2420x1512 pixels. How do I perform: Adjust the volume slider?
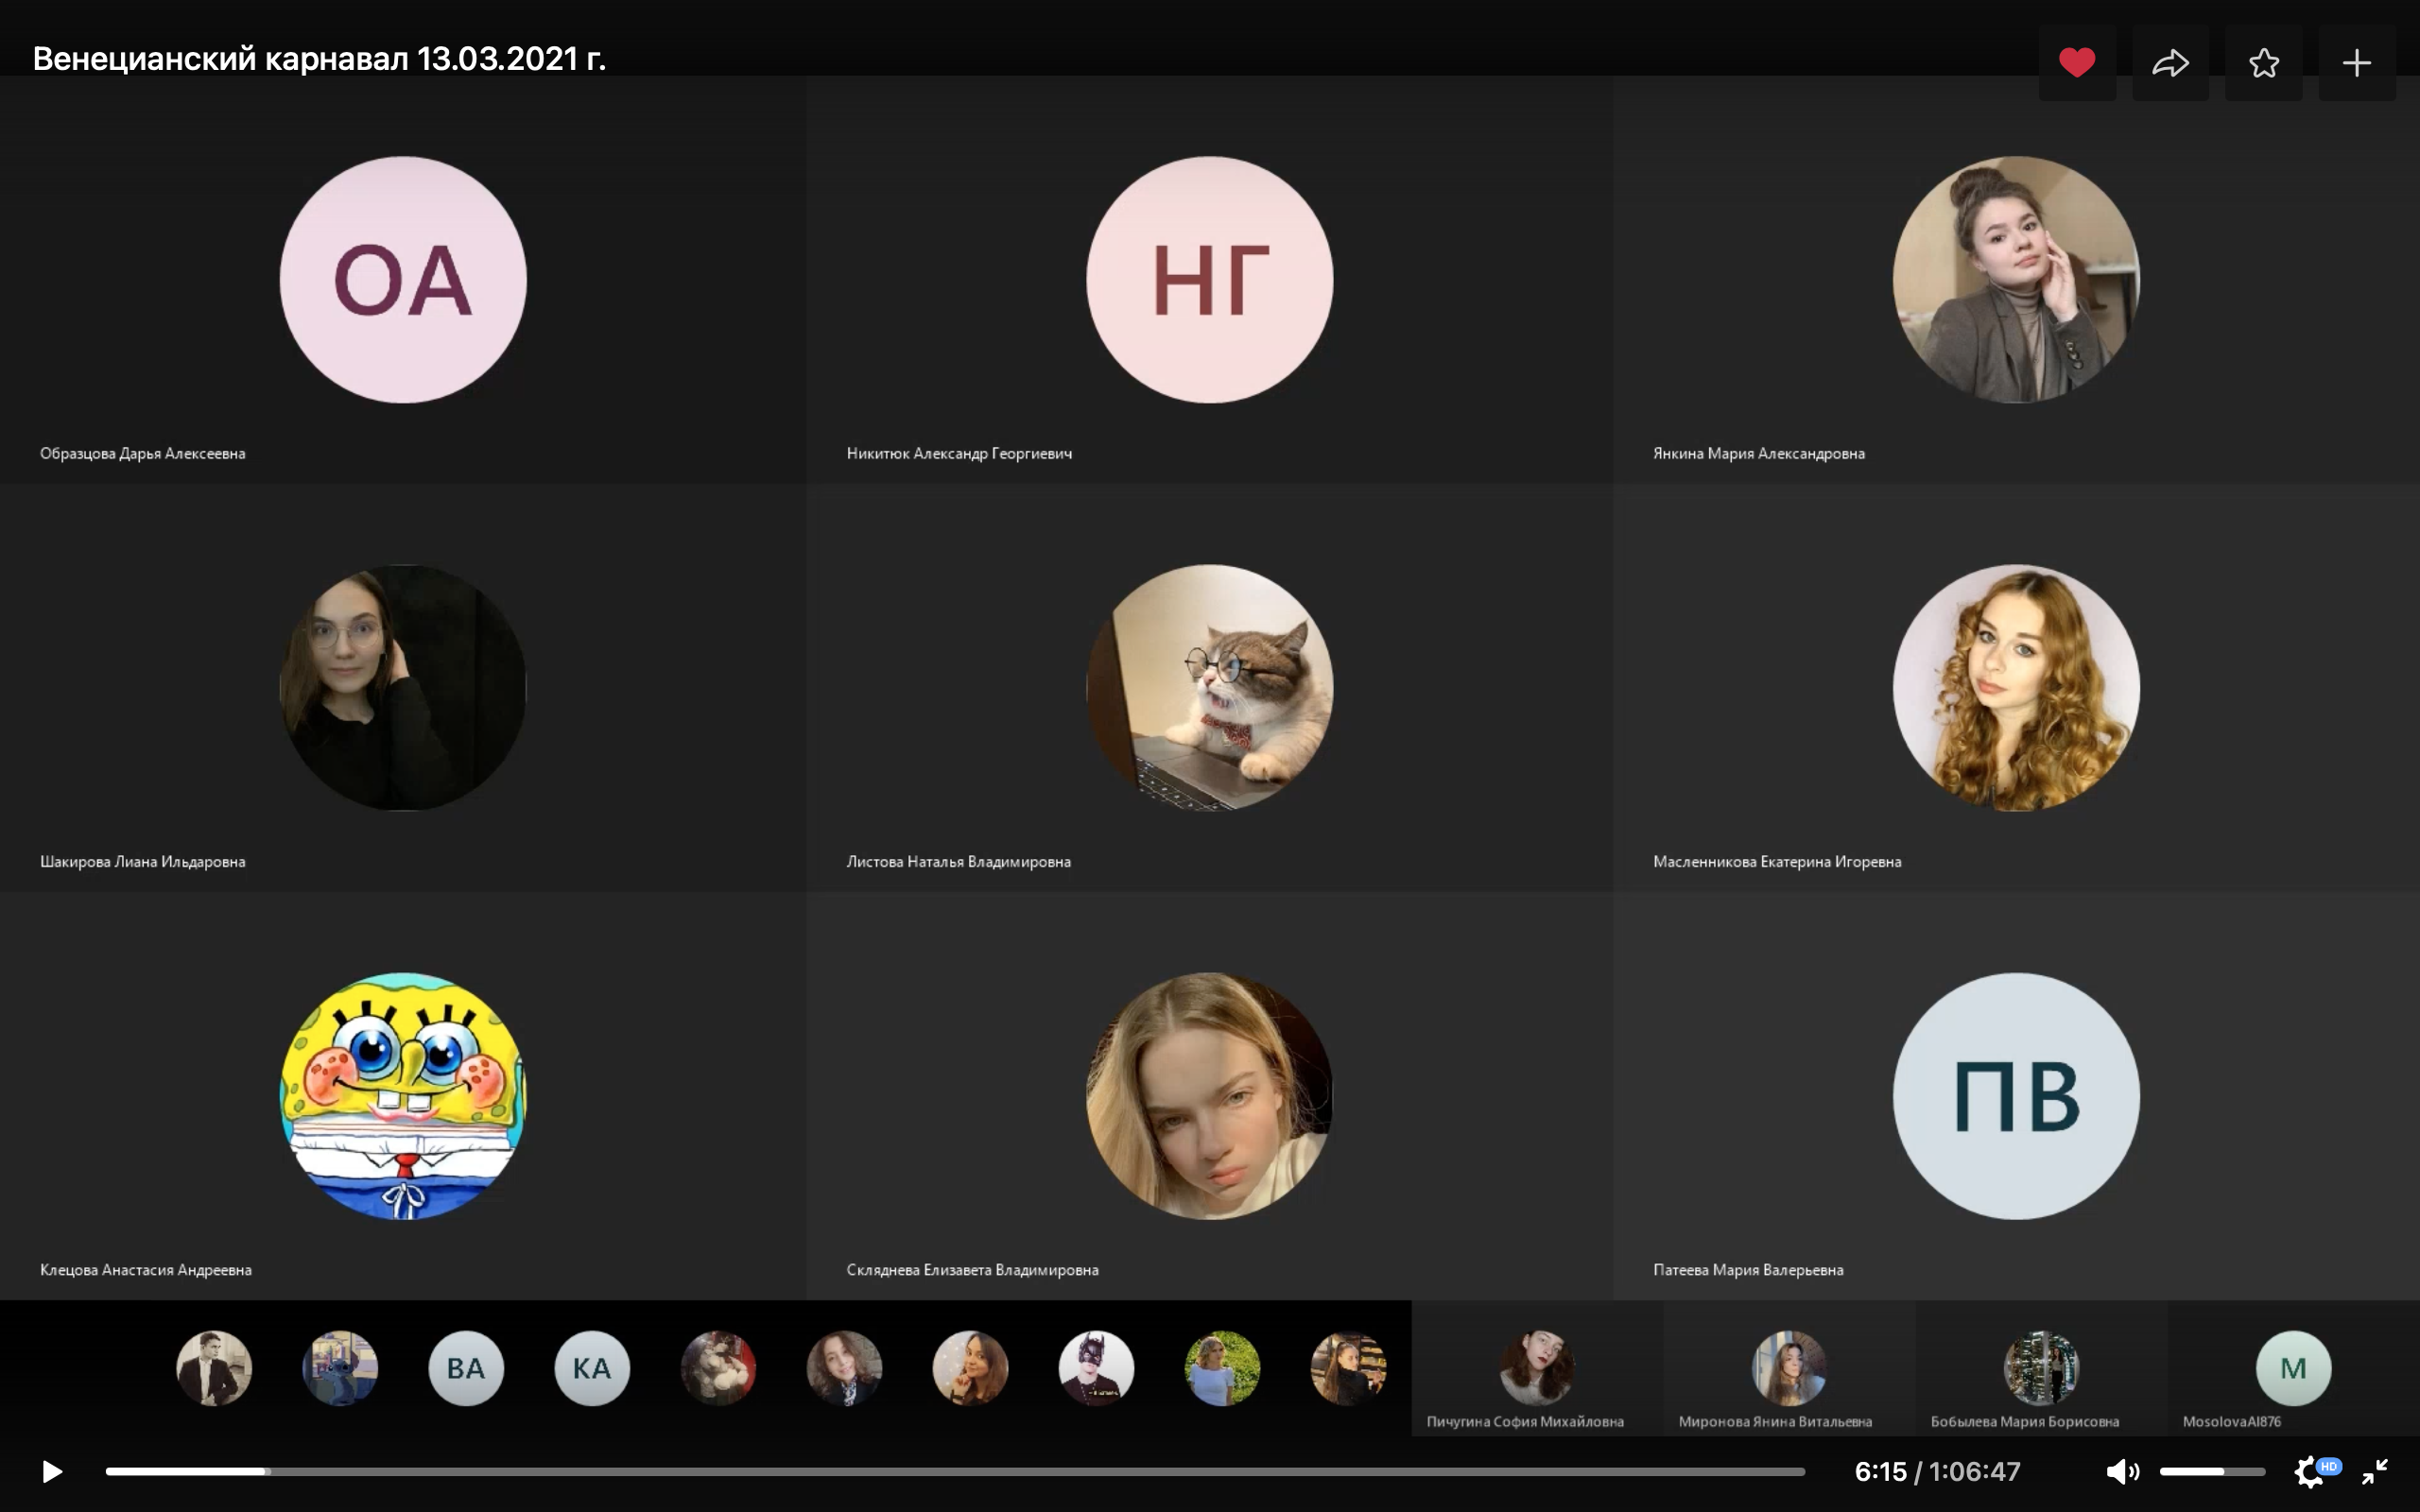click(2211, 1471)
